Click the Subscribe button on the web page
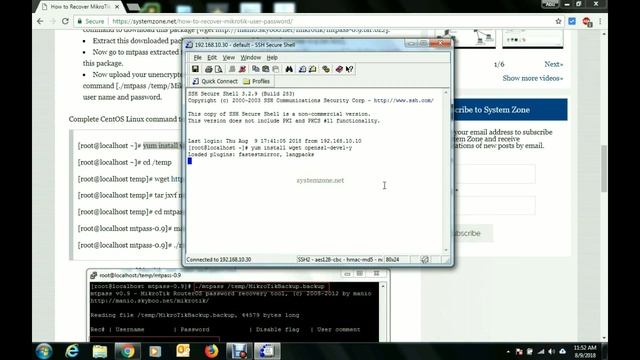This screenshot has height=360, width=640. [472, 233]
